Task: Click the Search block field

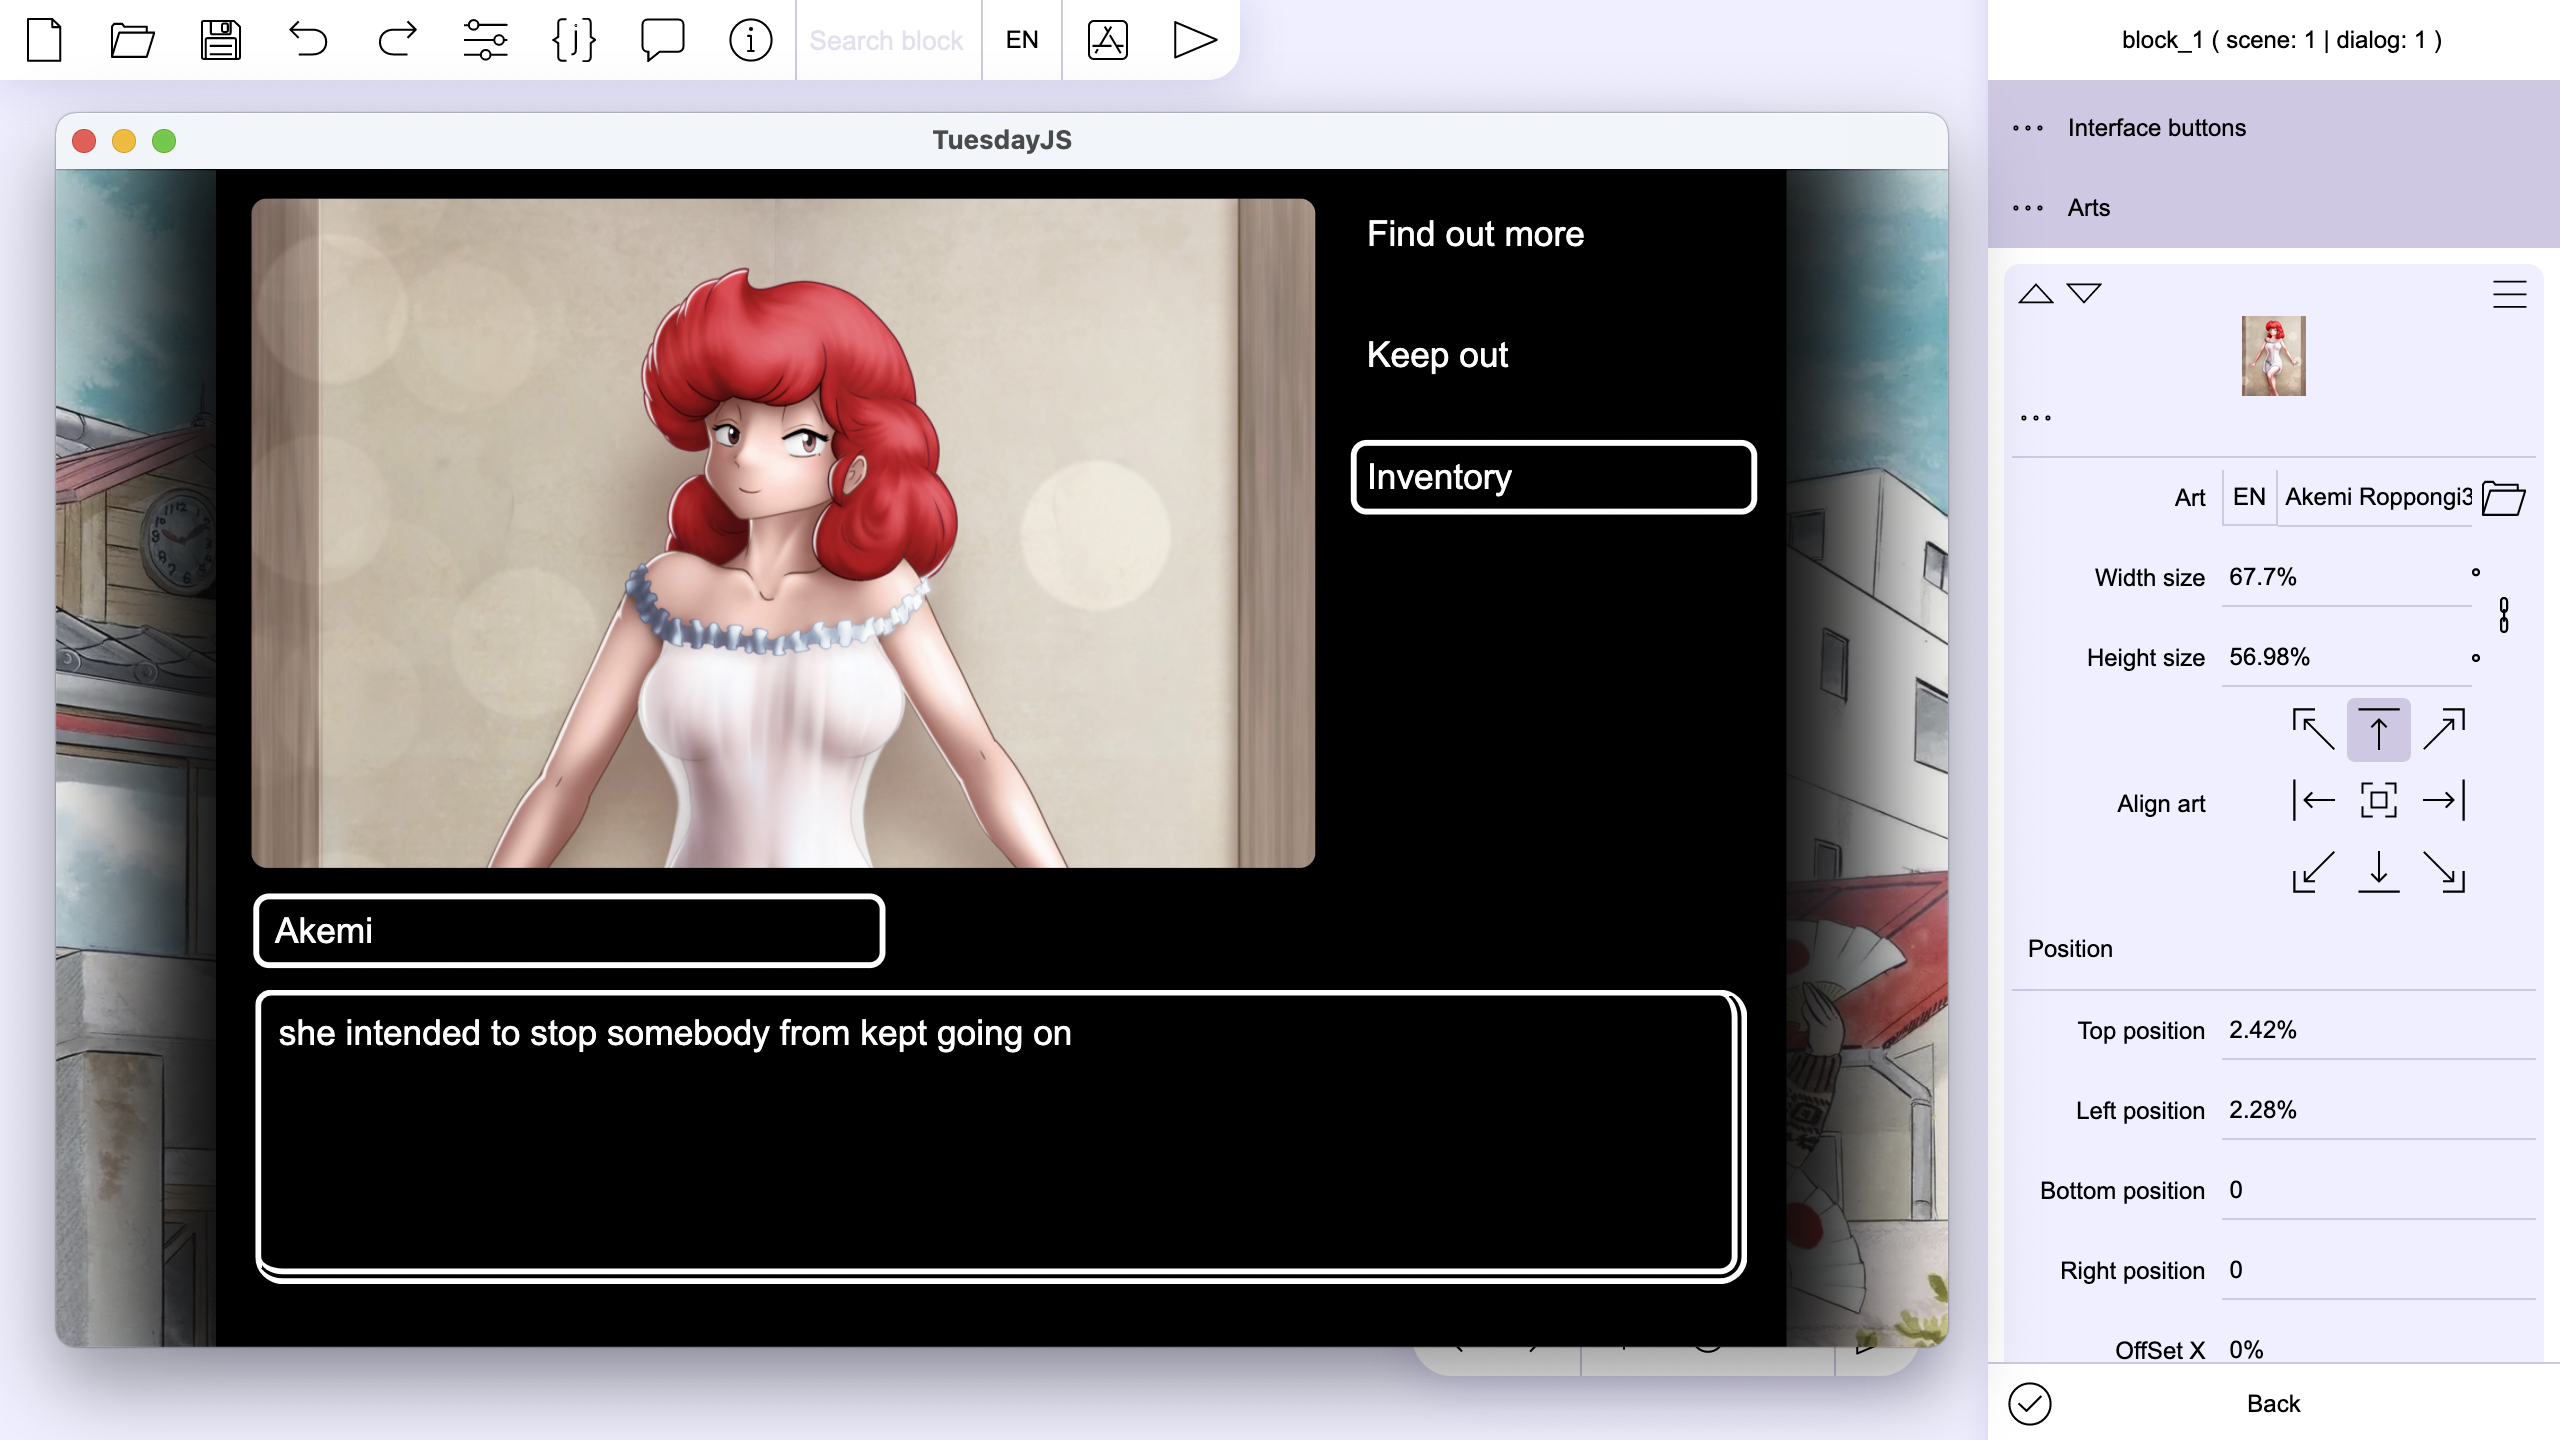Action: 887,40
